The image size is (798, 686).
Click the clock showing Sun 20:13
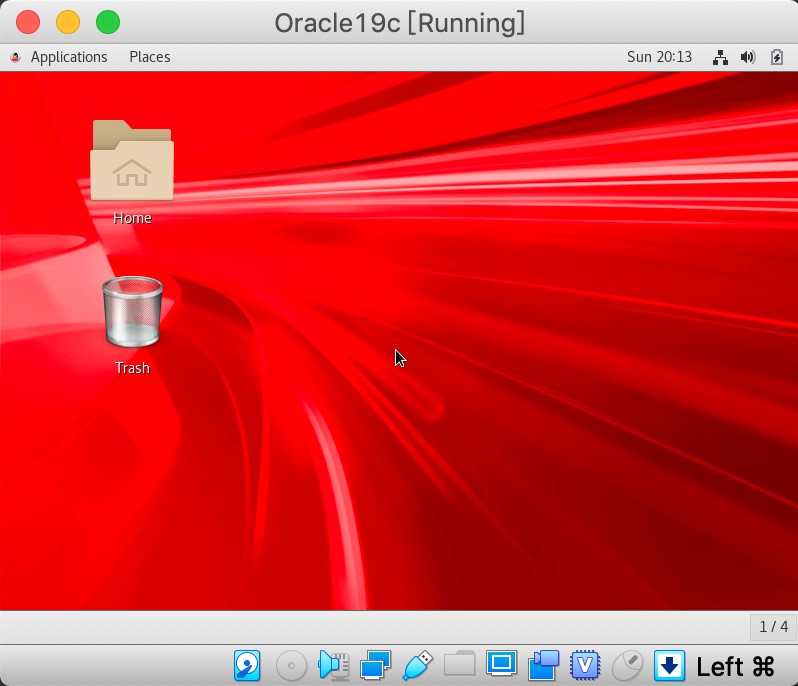click(659, 57)
